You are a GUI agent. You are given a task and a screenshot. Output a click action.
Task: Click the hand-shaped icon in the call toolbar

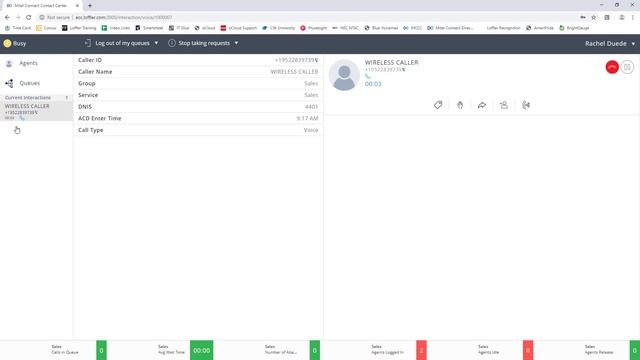(460, 105)
